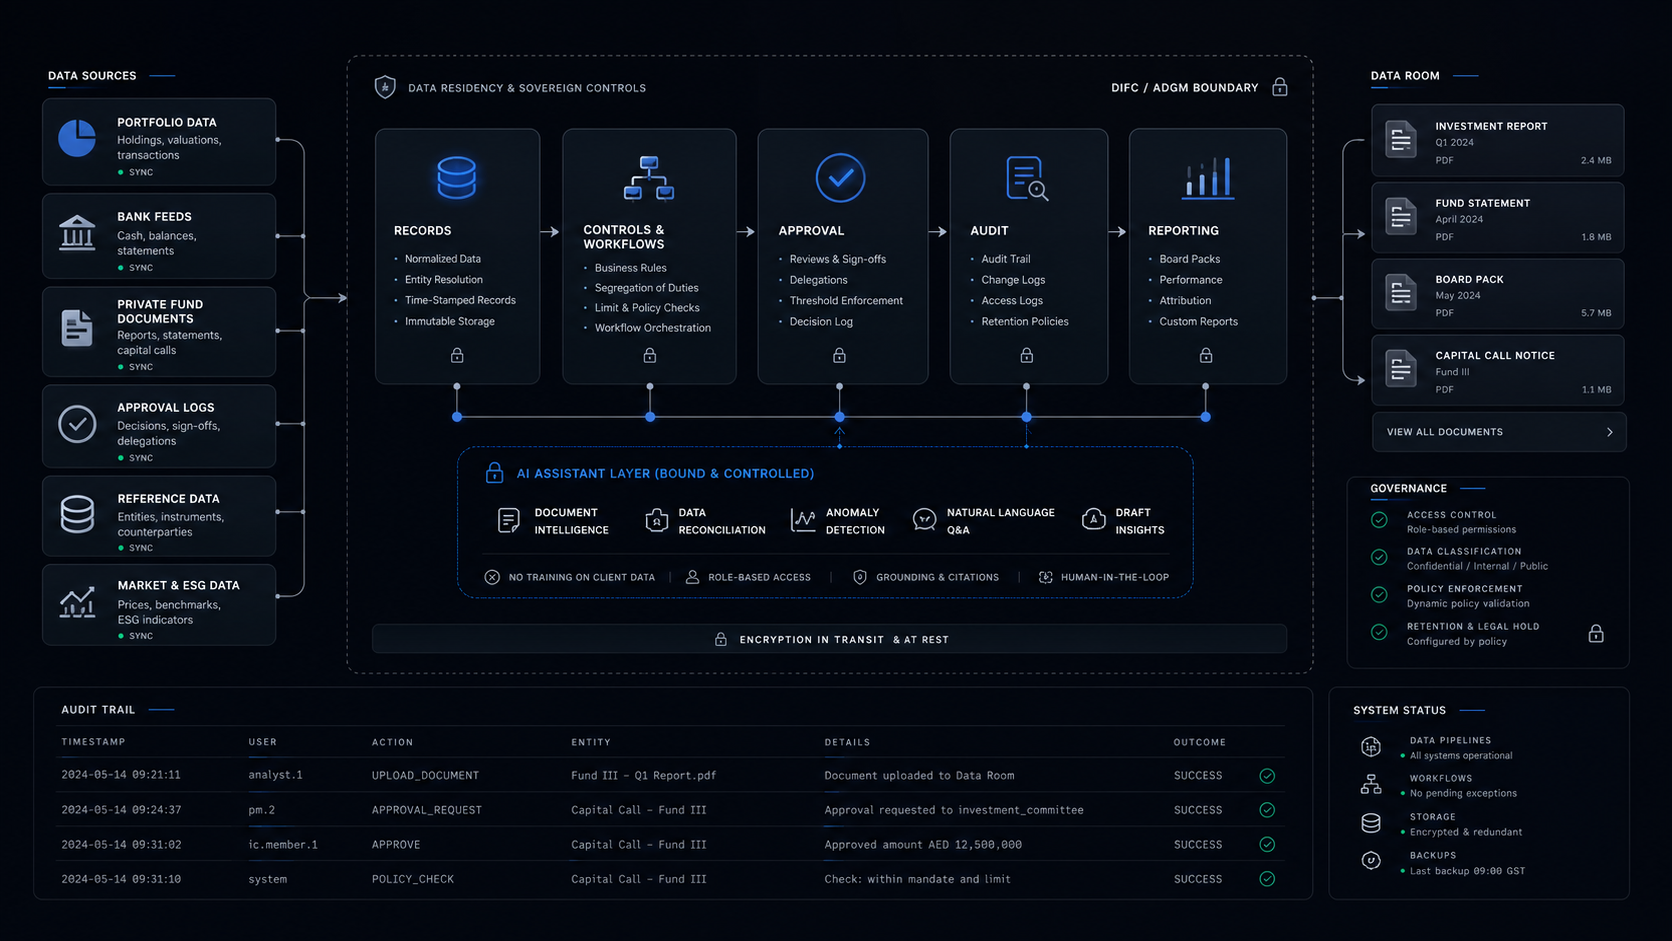Click the DIFC / ADGM Boundary lock icon
This screenshot has height=941, width=1672.
pos(1280,87)
